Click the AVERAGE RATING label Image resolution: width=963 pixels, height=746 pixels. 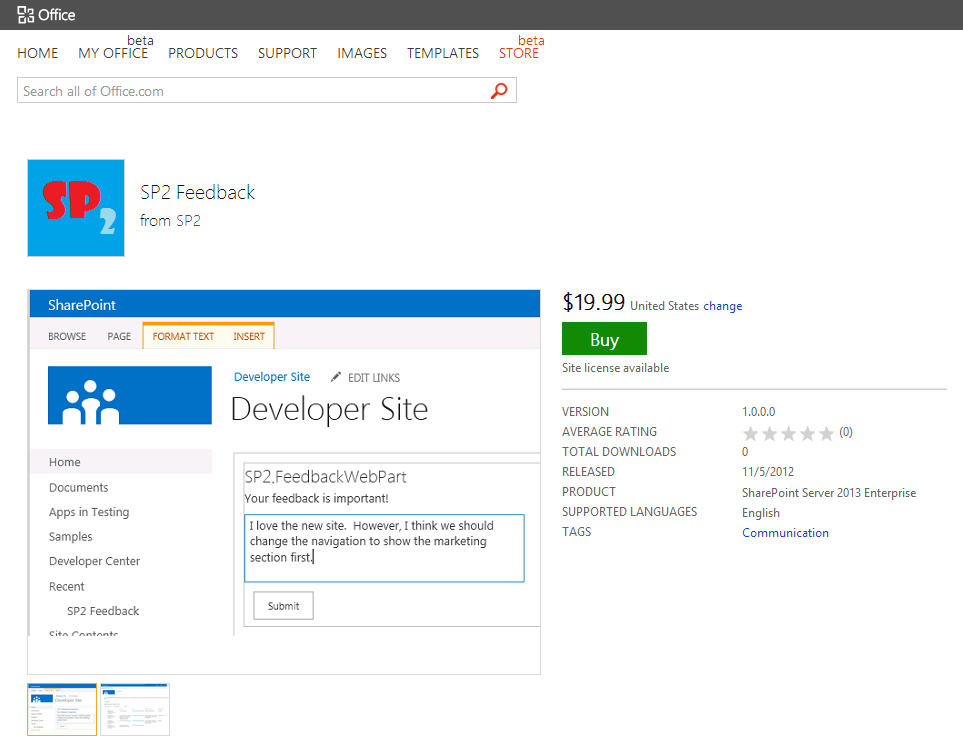[609, 432]
